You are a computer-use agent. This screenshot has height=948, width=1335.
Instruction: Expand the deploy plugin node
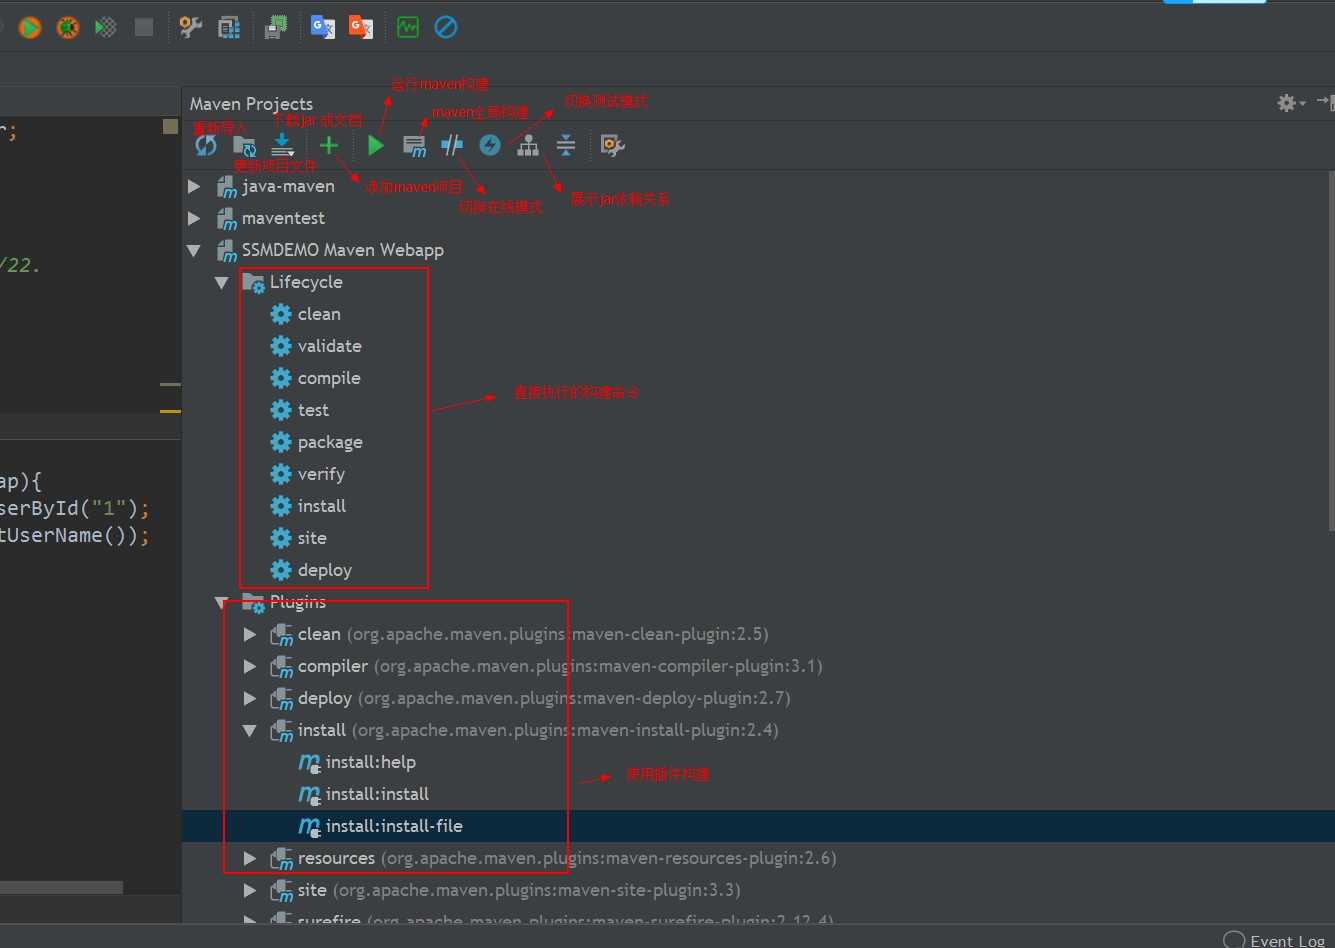click(x=250, y=698)
